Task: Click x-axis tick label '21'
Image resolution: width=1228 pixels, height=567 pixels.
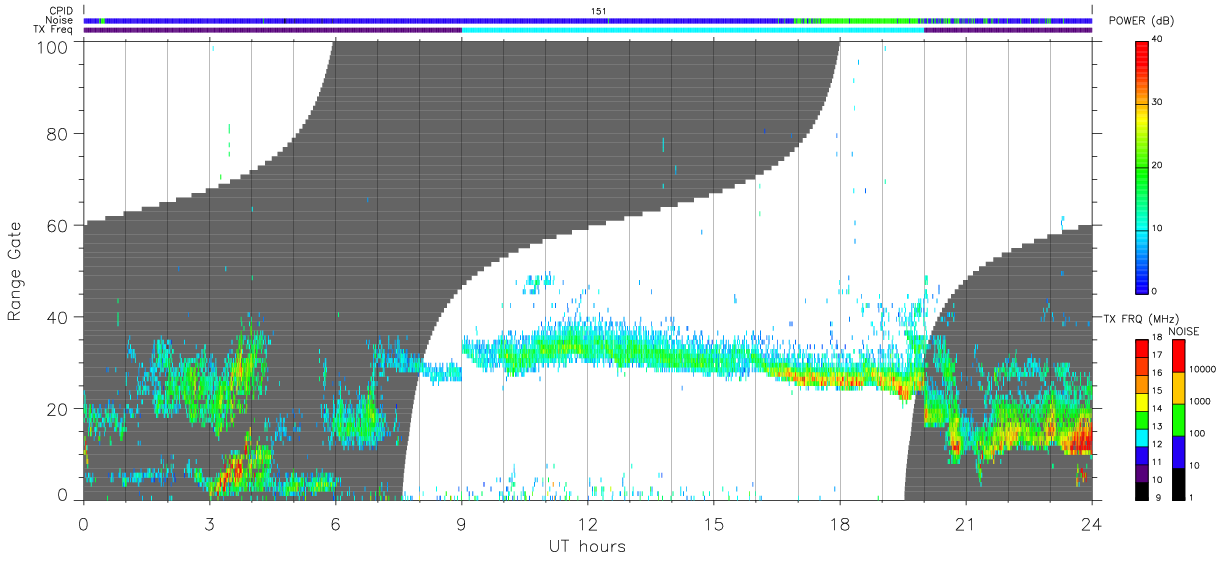Action: pos(966,524)
